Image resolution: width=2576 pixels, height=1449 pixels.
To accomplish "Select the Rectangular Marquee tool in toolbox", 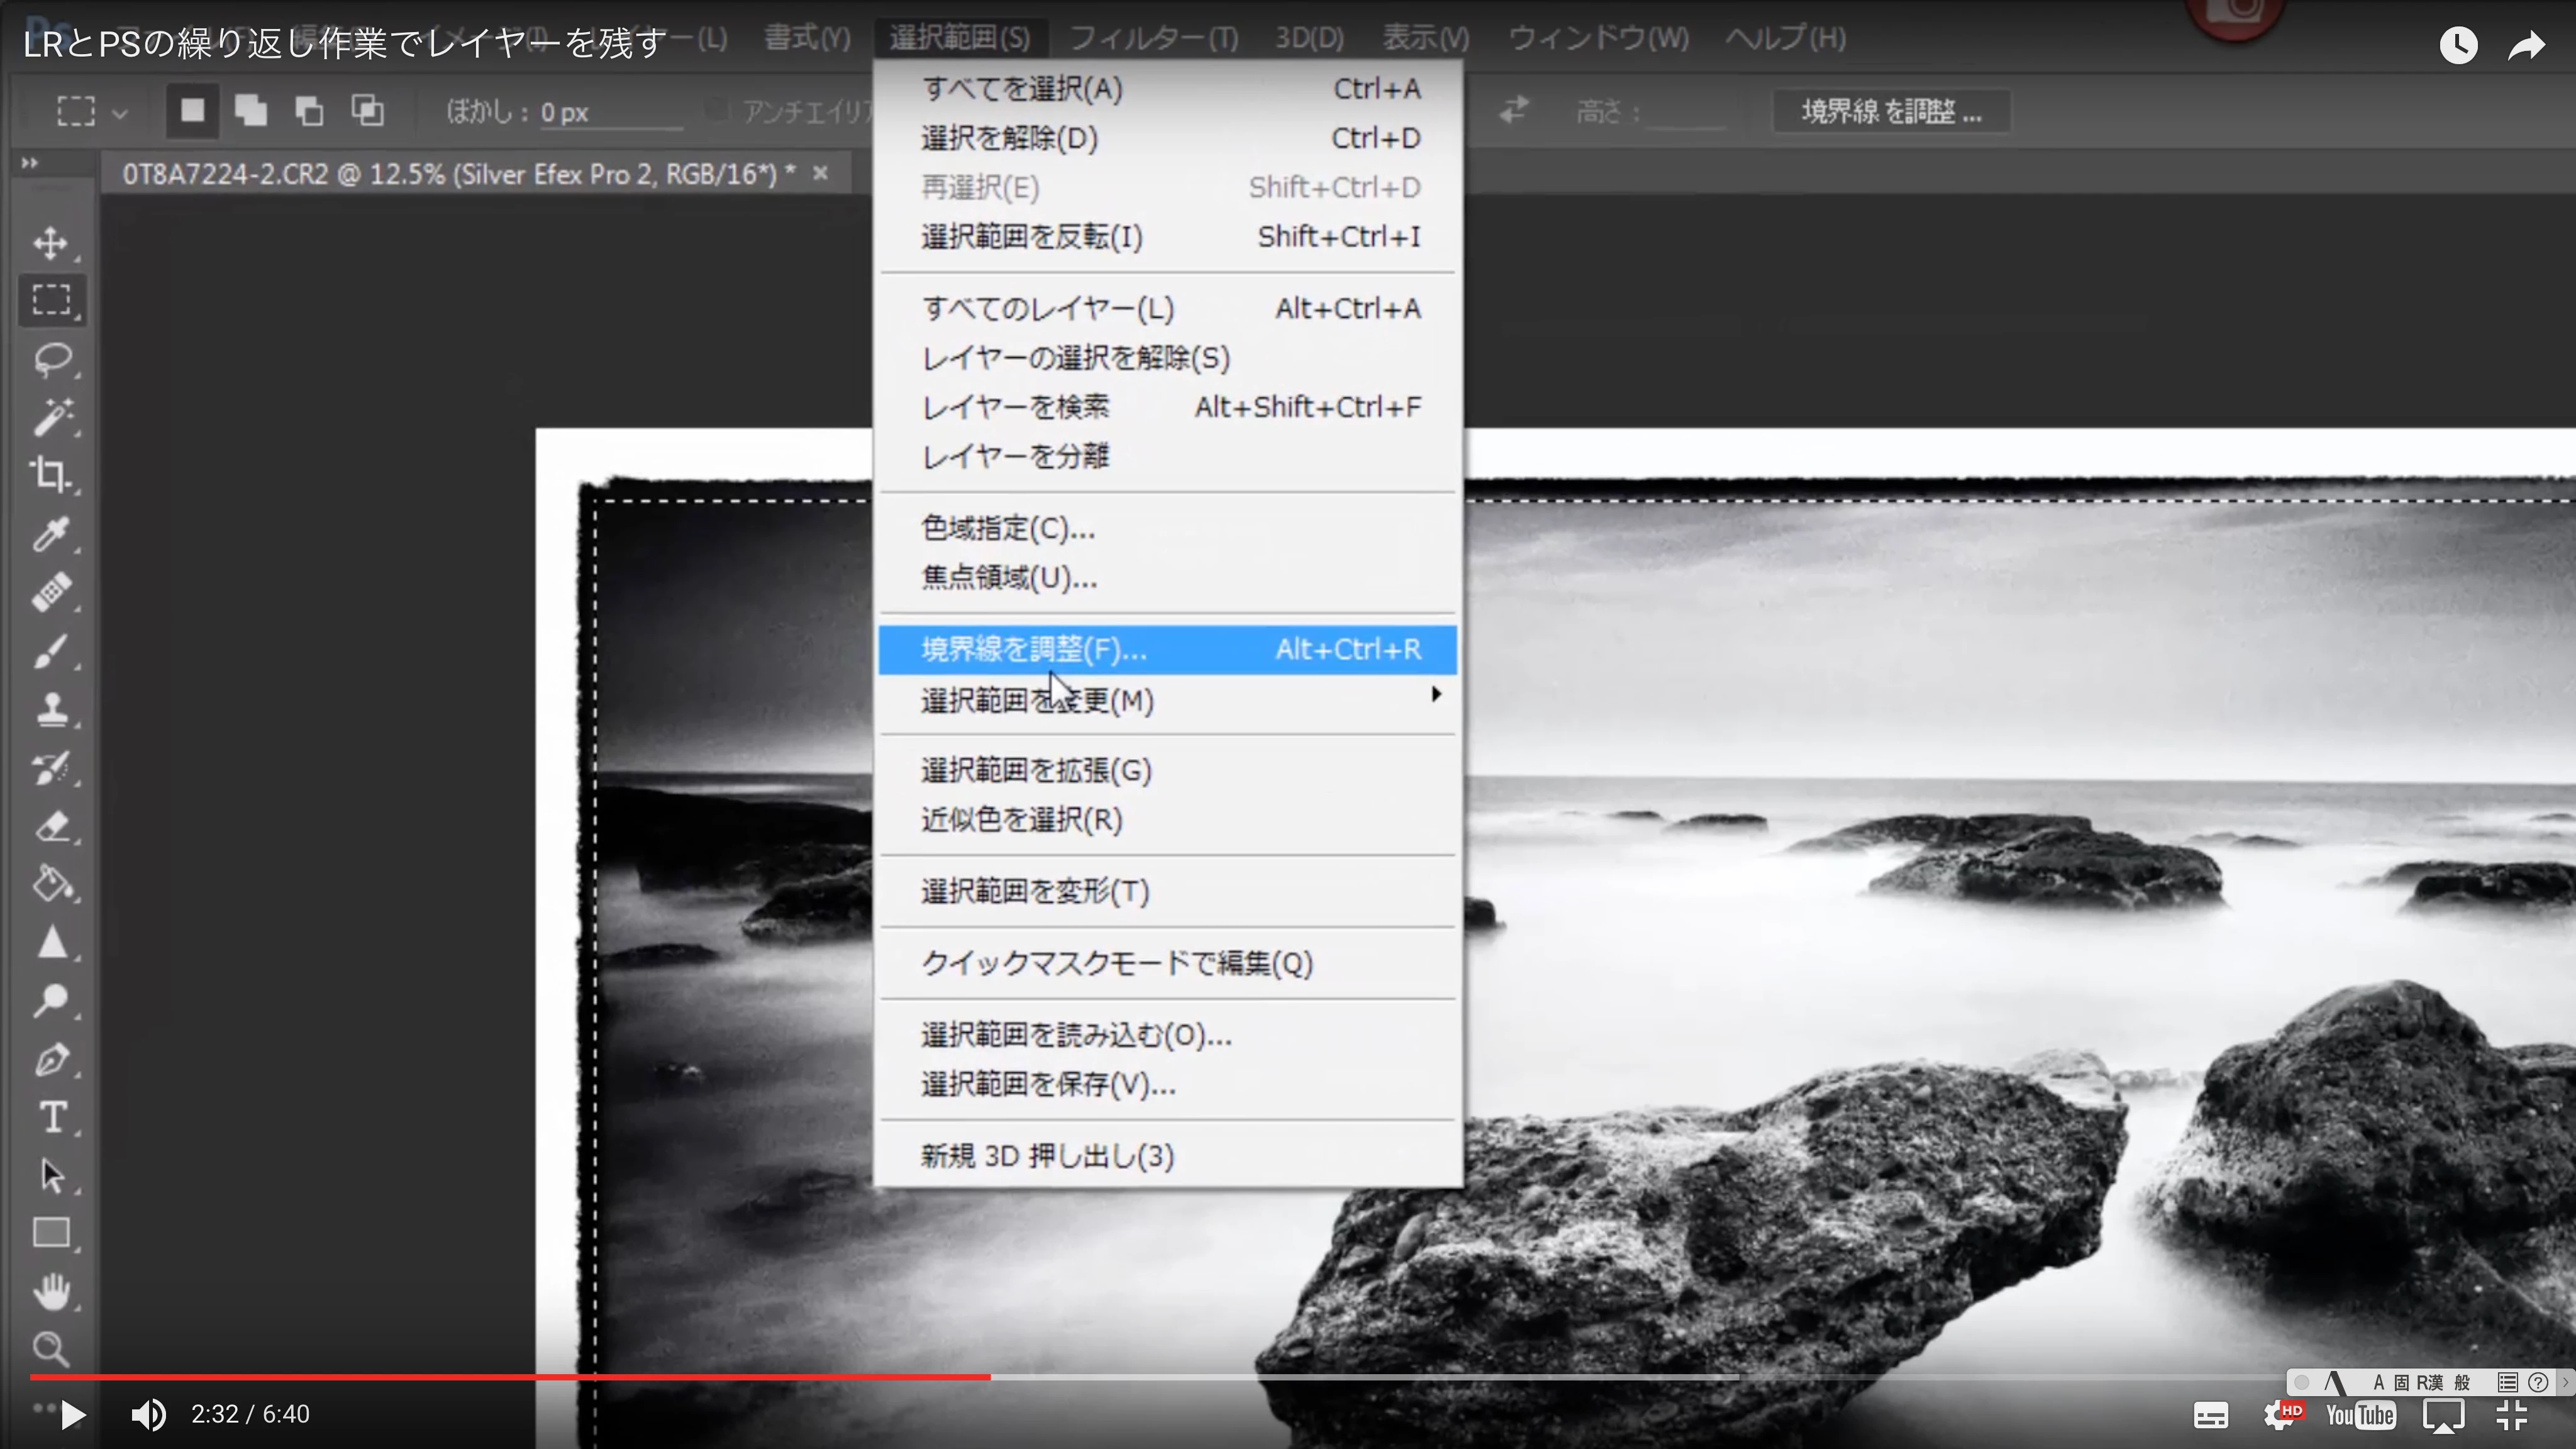I will 51,300.
